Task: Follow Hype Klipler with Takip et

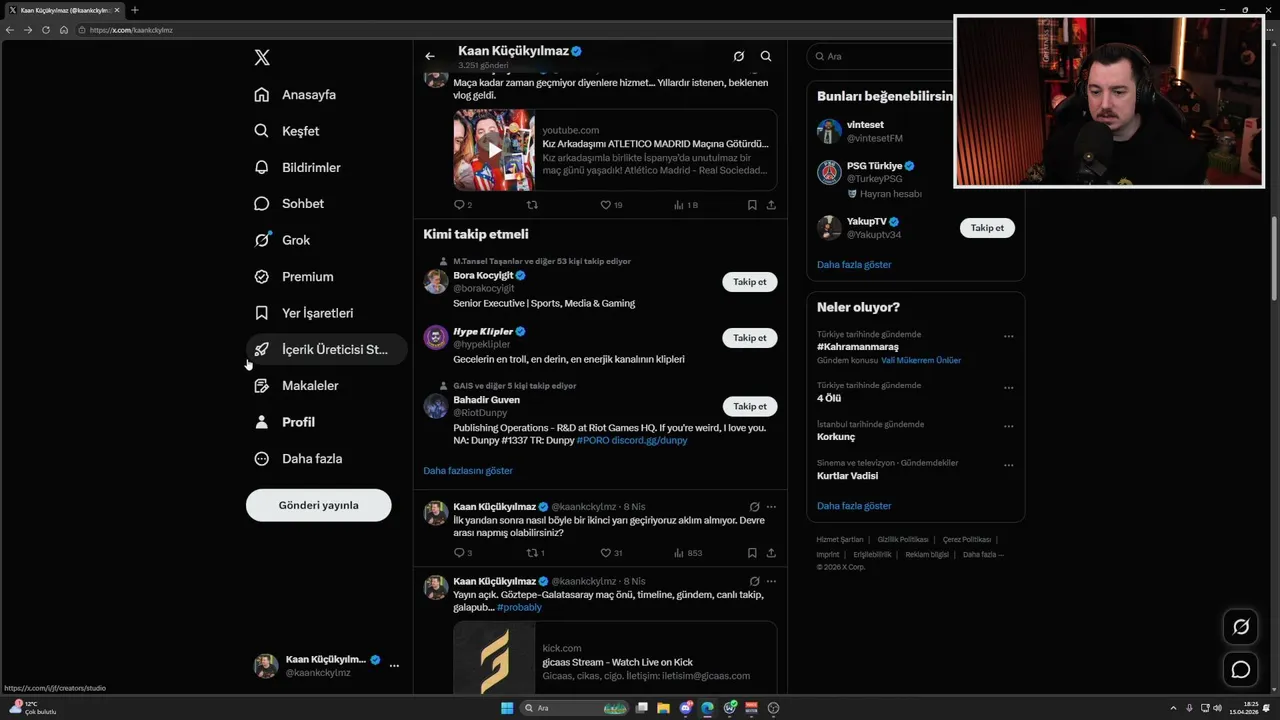Action: point(750,338)
